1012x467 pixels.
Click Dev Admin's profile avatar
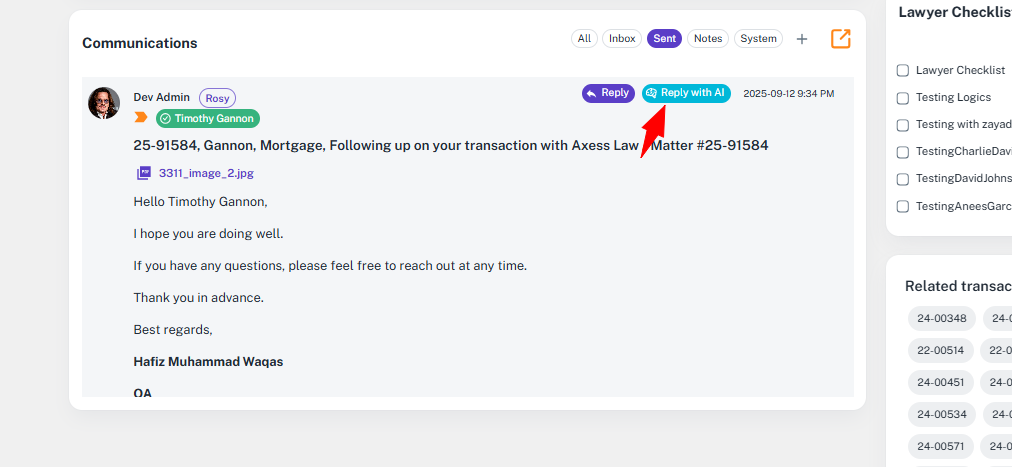pyautogui.click(x=104, y=103)
